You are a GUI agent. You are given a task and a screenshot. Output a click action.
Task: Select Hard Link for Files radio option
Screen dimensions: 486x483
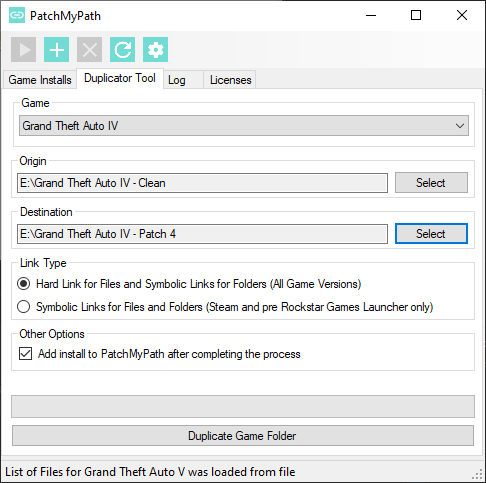click(24, 284)
